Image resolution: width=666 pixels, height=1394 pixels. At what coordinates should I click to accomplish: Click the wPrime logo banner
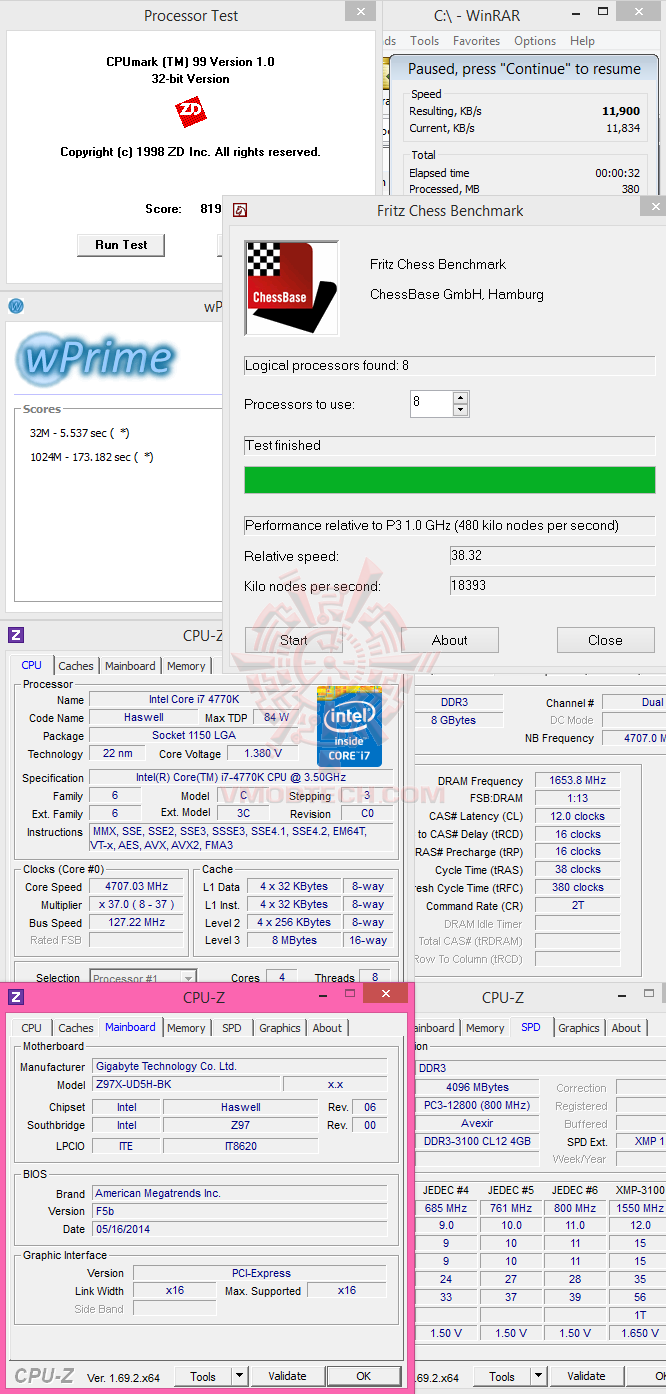(x=98, y=357)
